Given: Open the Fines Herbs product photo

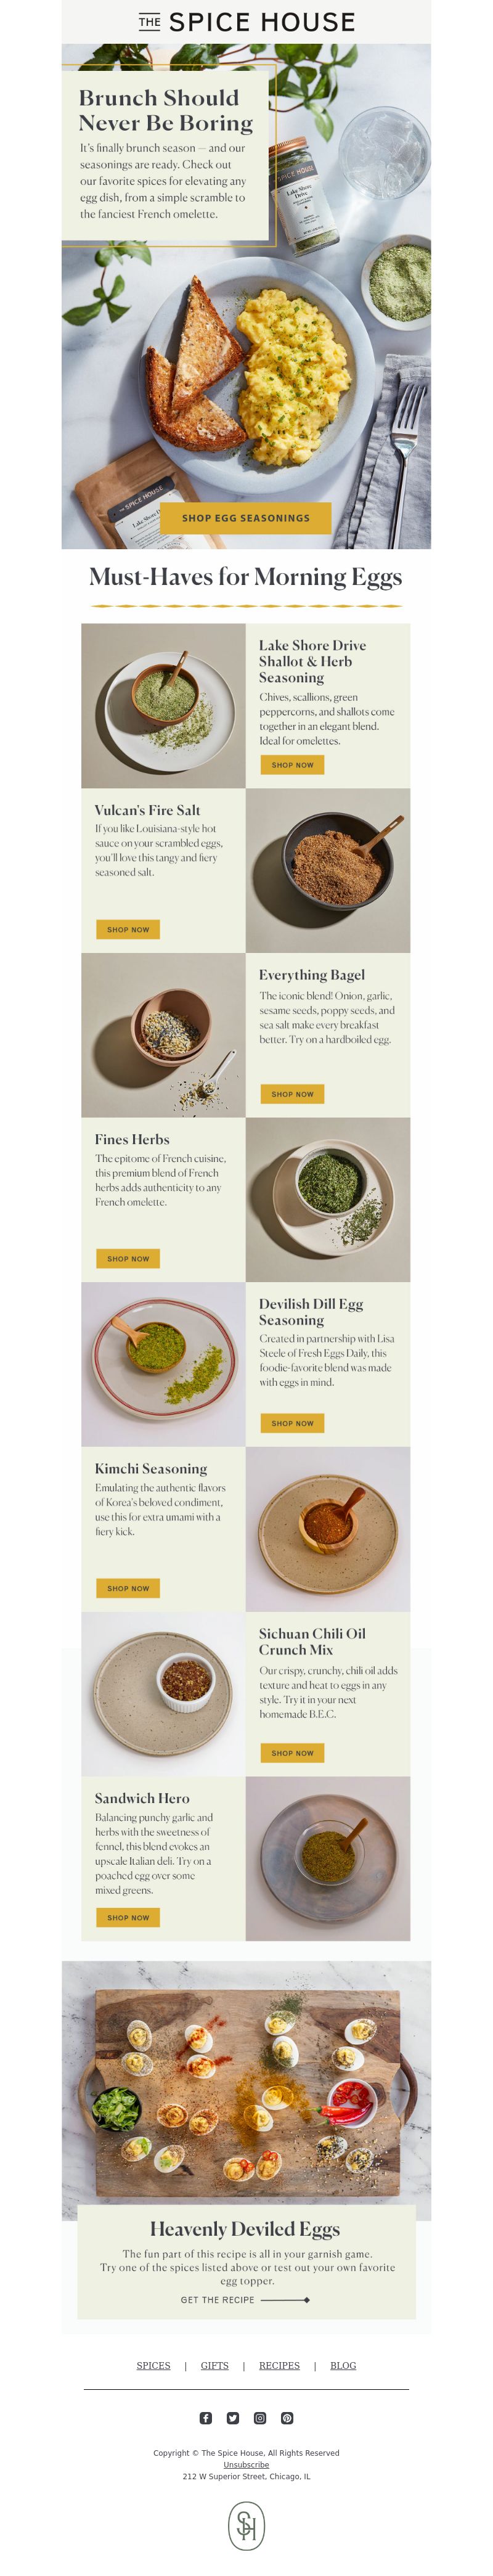Looking at the screenshot, I should point(328,1200).
